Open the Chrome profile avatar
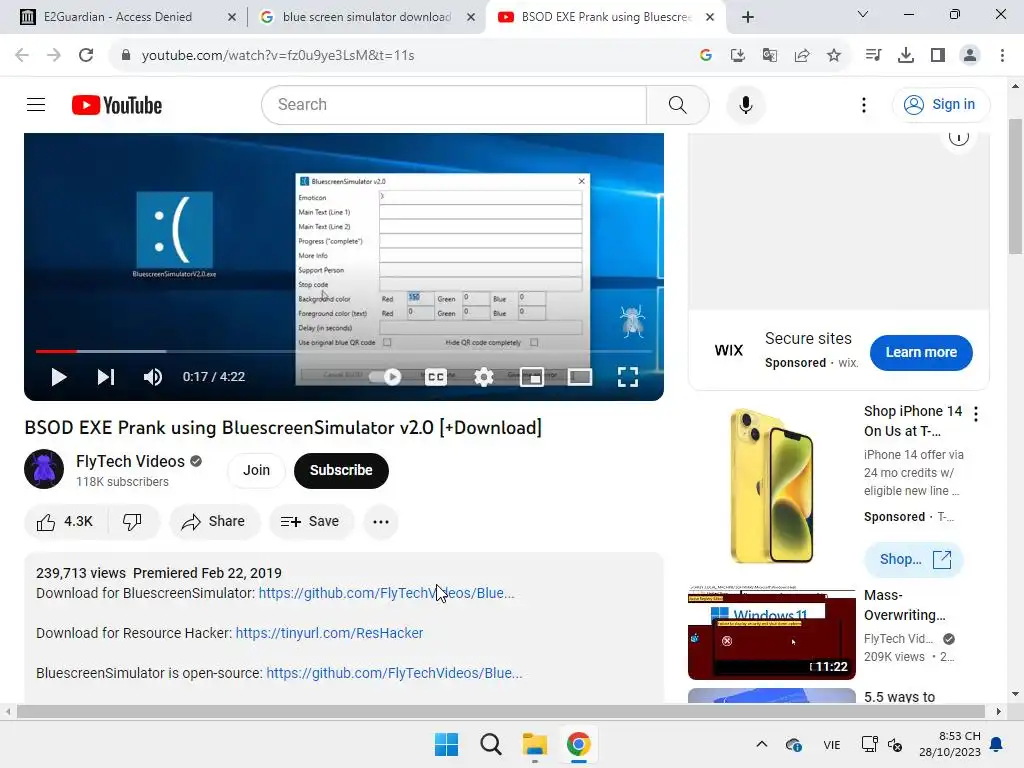The height and width of the screenshot is (768, 1024). click(970, 56)
